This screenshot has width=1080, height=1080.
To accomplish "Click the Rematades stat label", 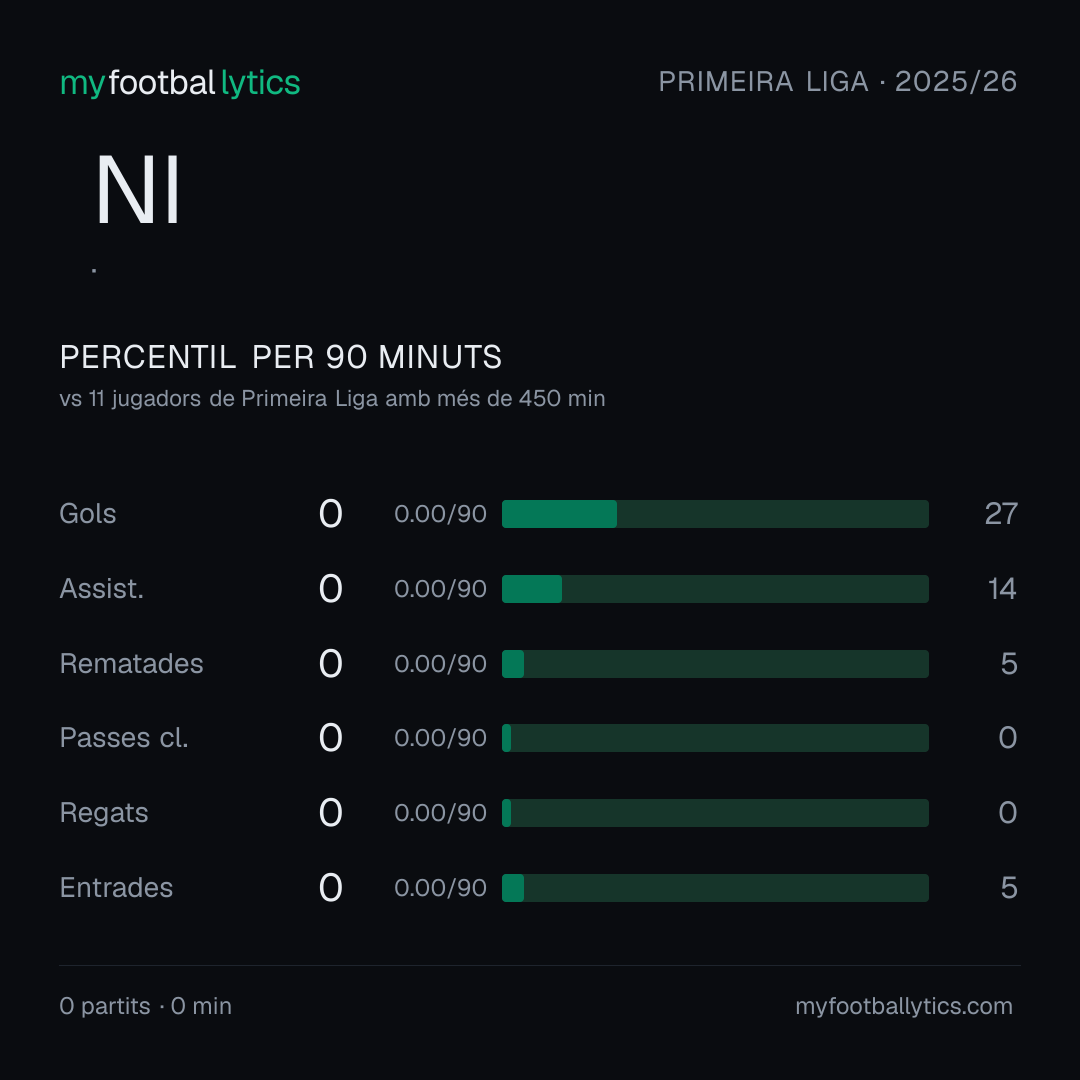I will pyautogui.click(x=132, y=664).
